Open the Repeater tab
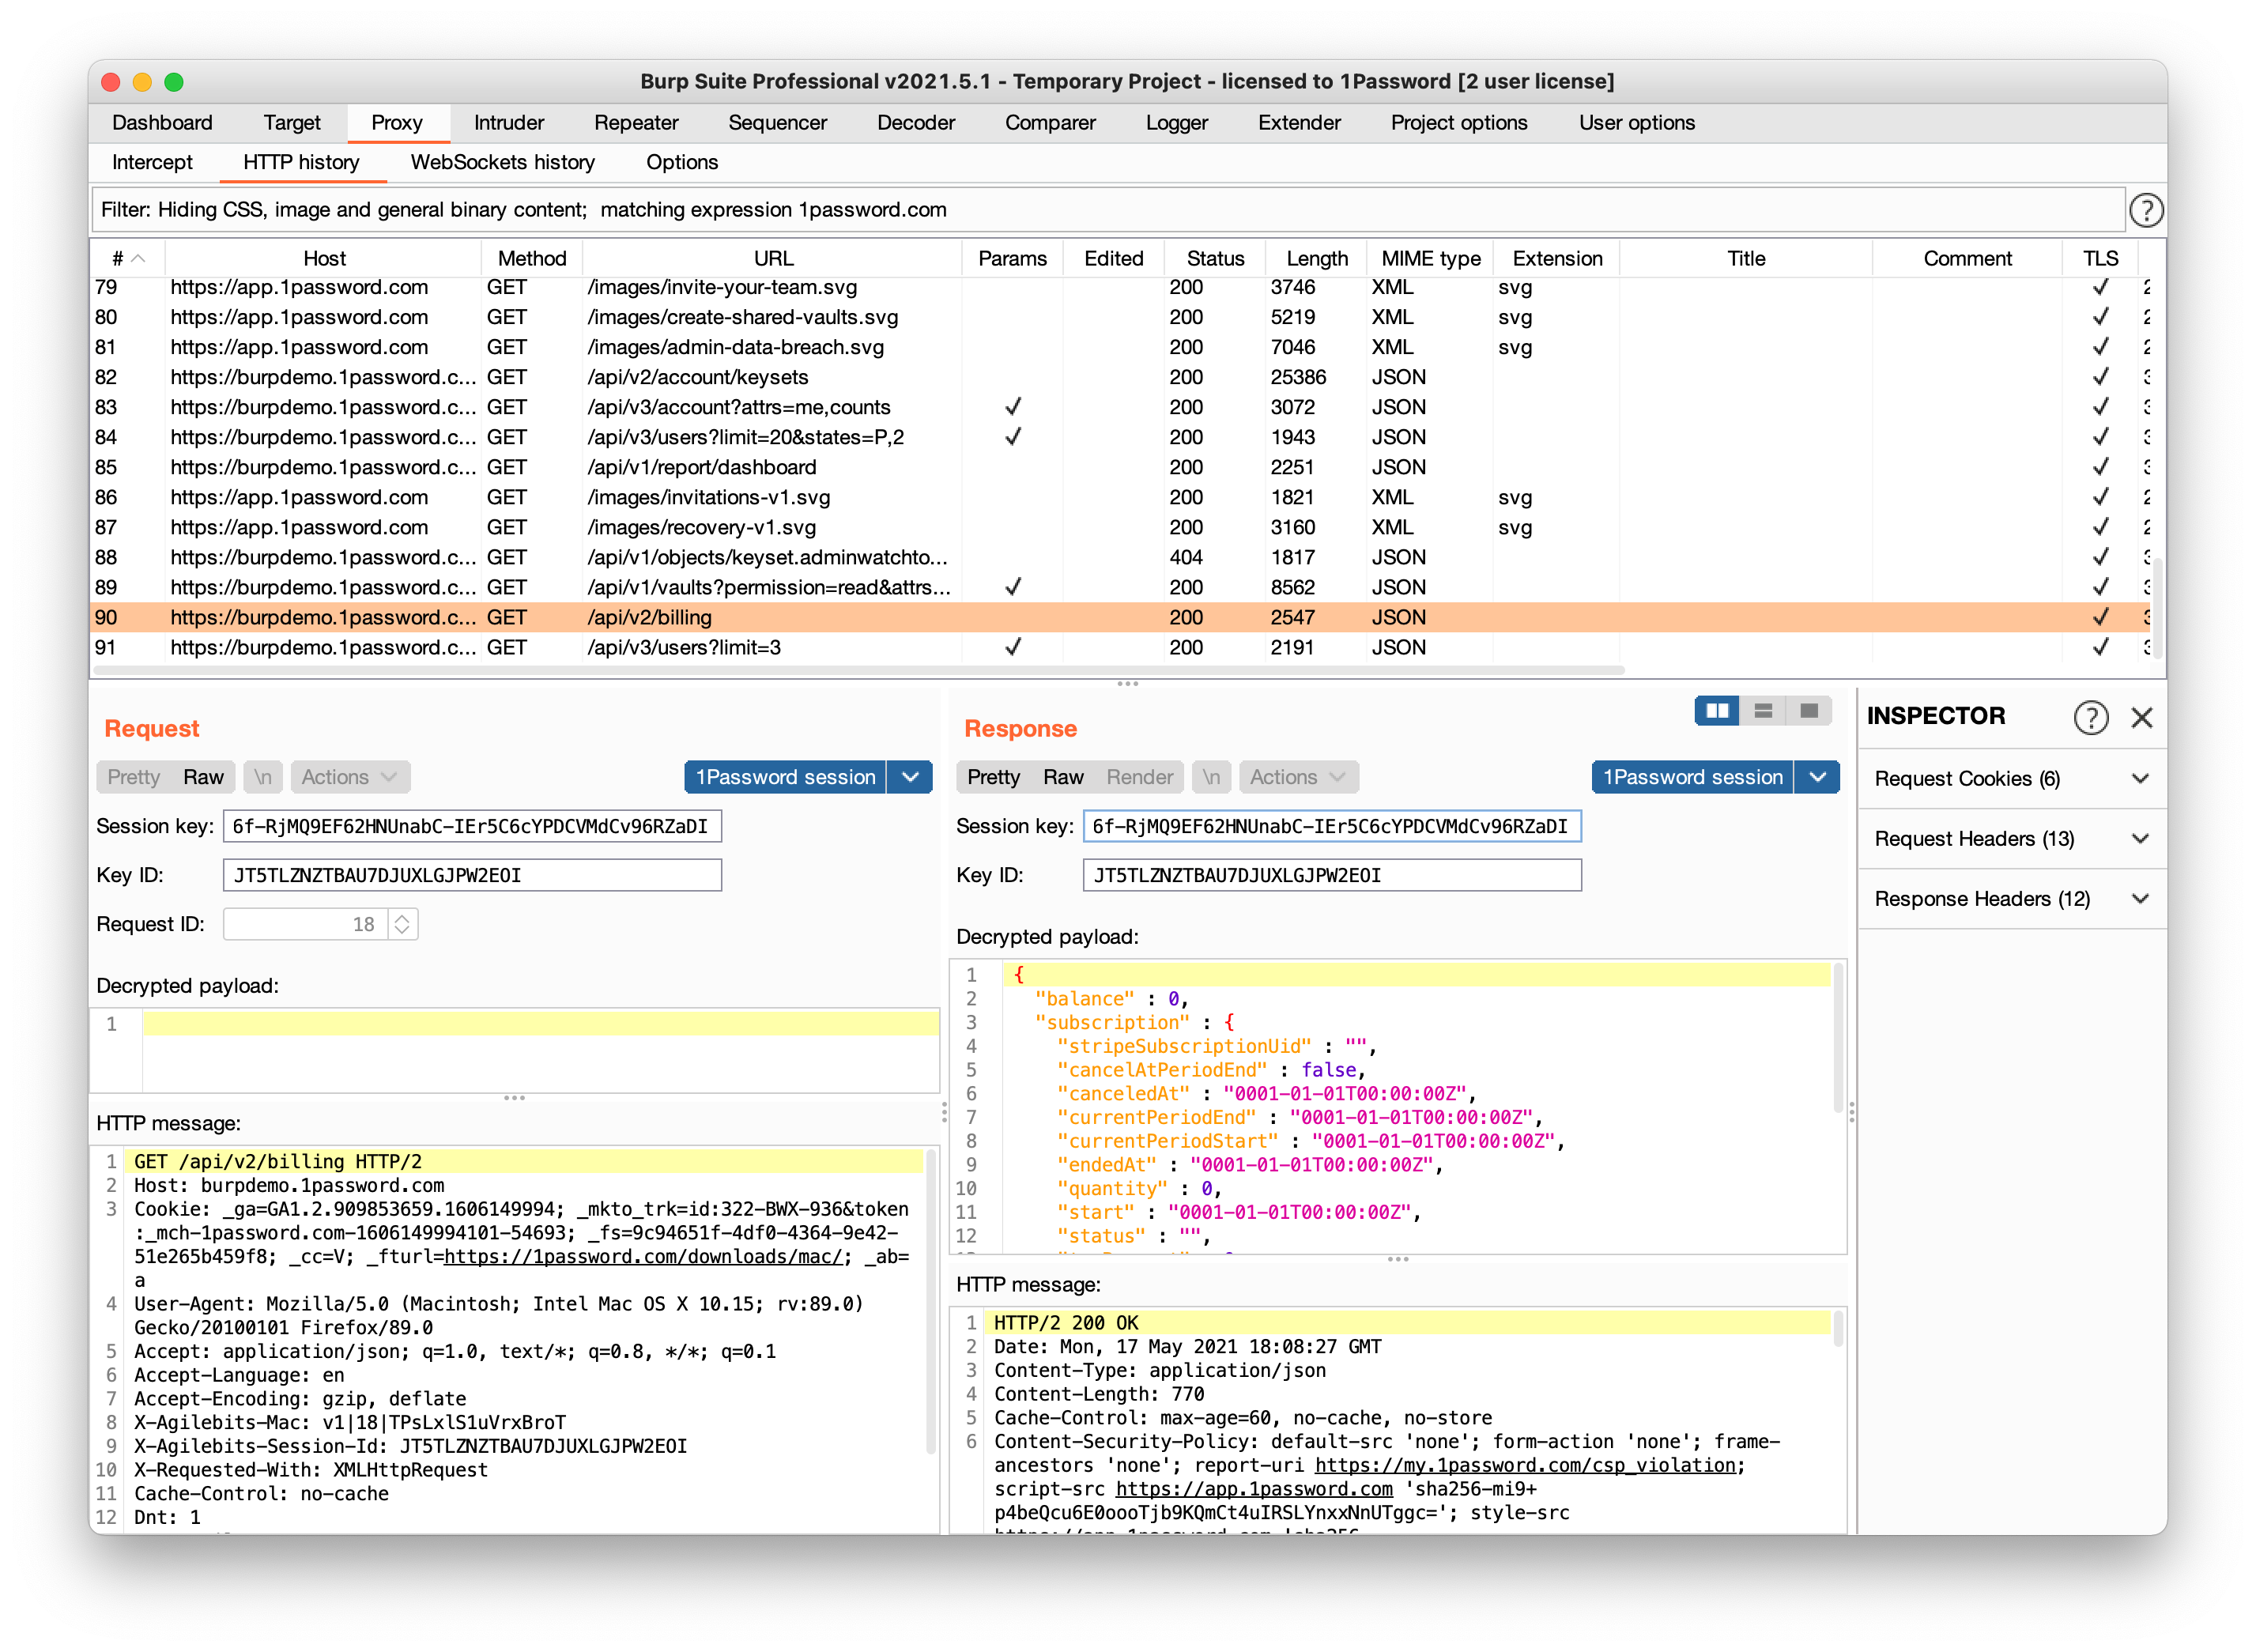Image resolution: width=2256 pixels, height=1652 pixels. (x=636, y=122)
